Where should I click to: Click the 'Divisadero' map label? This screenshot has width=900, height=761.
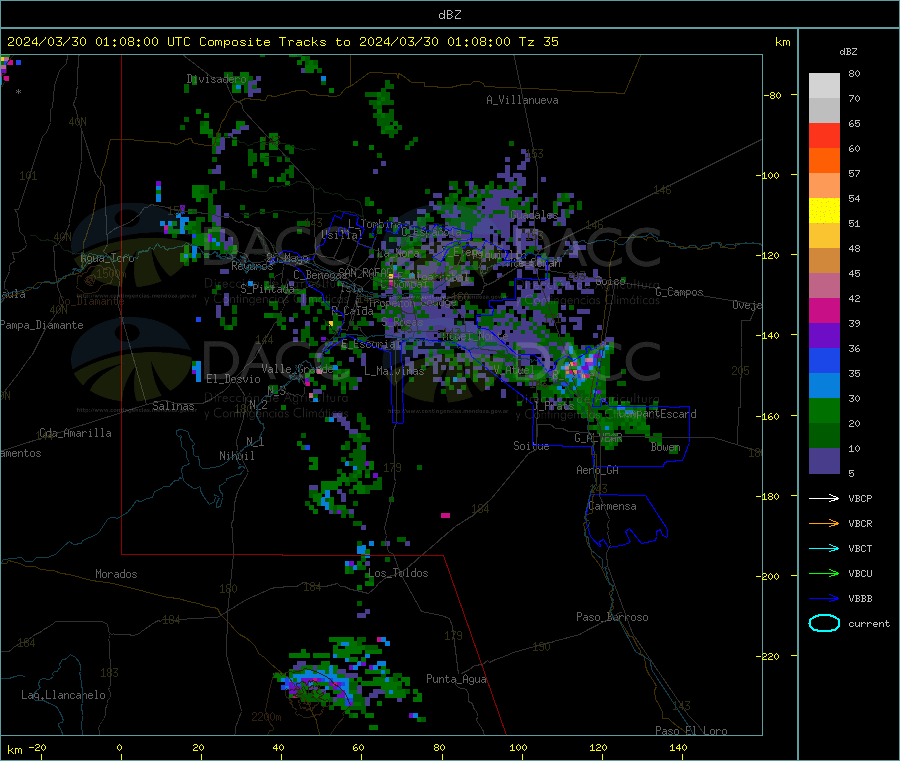[216, 79]
